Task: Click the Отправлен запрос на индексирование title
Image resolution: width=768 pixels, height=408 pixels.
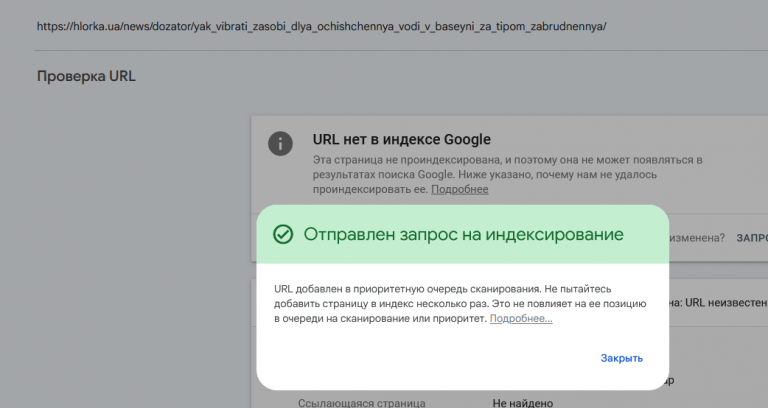Action: (463, 235)
